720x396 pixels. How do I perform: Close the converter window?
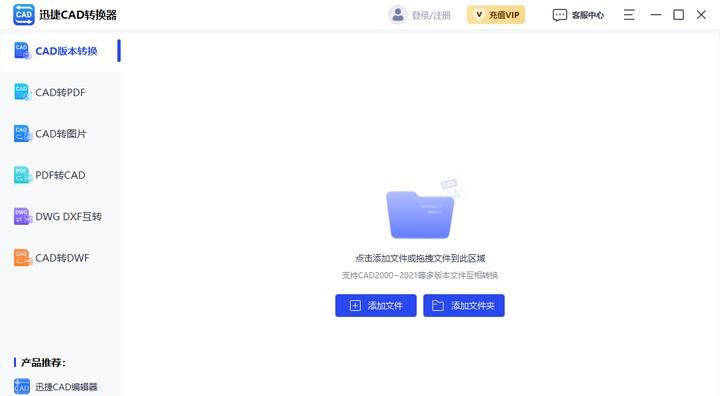click(701, 15)
